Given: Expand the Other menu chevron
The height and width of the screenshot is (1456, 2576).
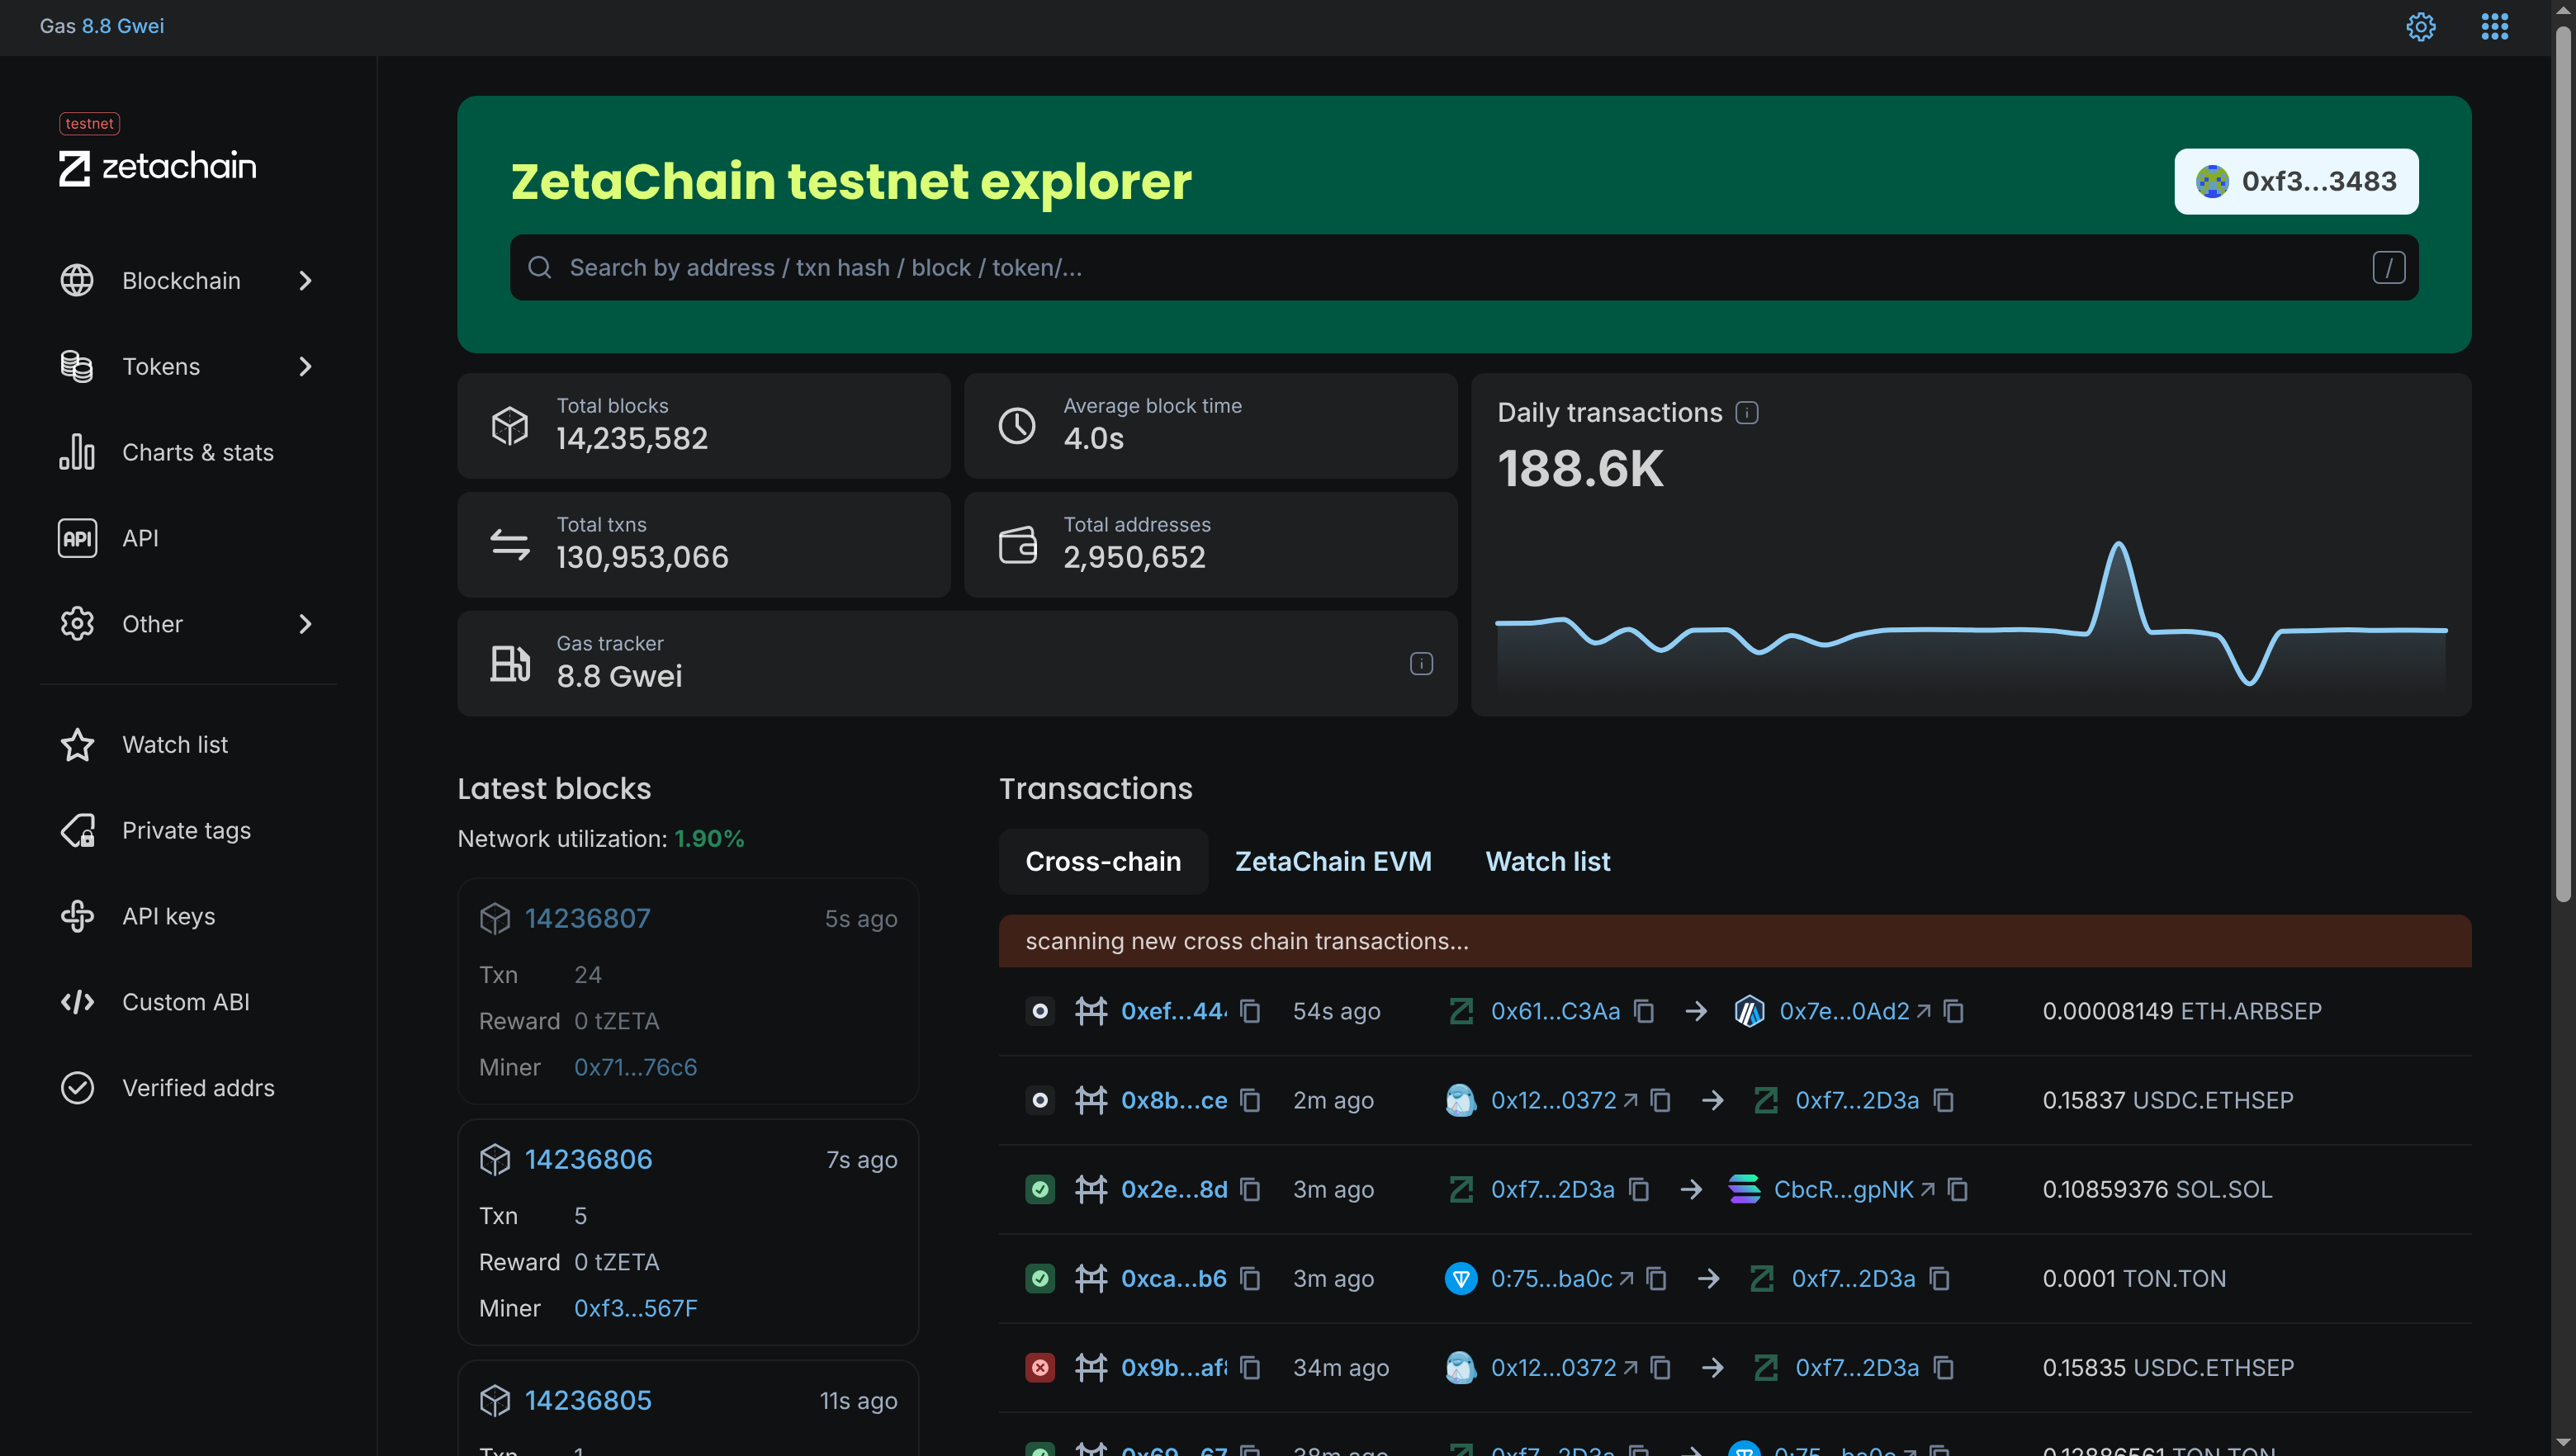Looking at the screenshot, I should 306,624.
